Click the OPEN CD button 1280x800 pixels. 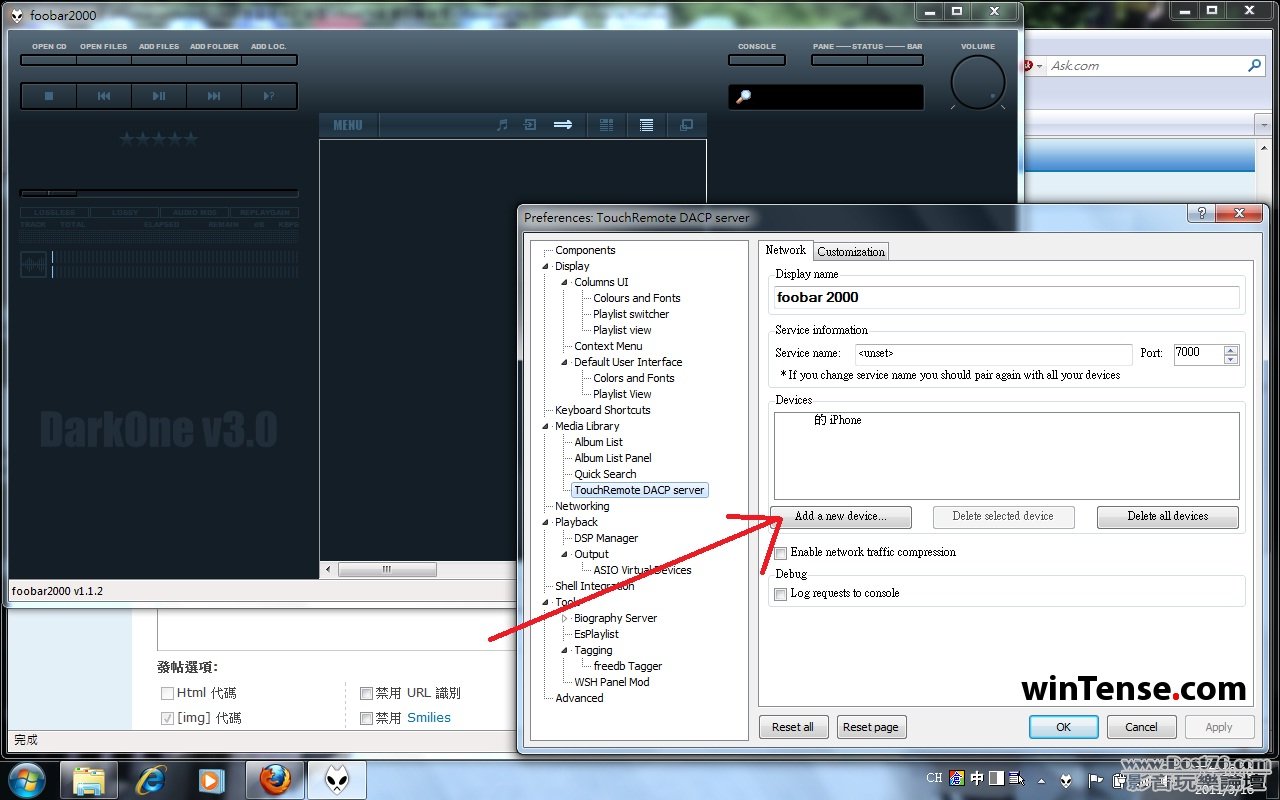point(49,60)
